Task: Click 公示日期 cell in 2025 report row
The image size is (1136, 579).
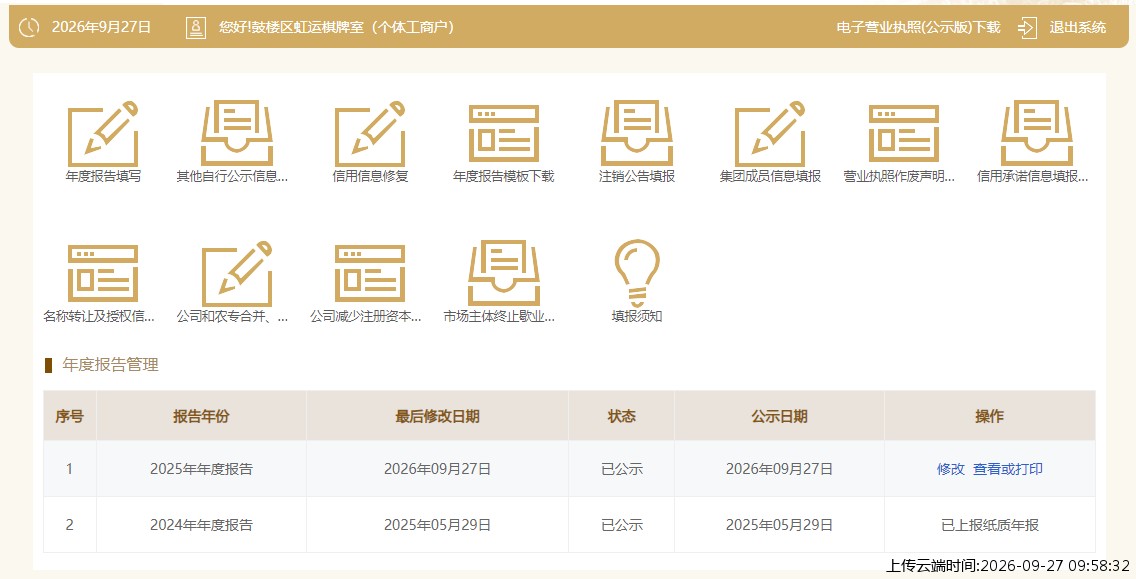Action: pyautogui.click(x=780, y=469)
